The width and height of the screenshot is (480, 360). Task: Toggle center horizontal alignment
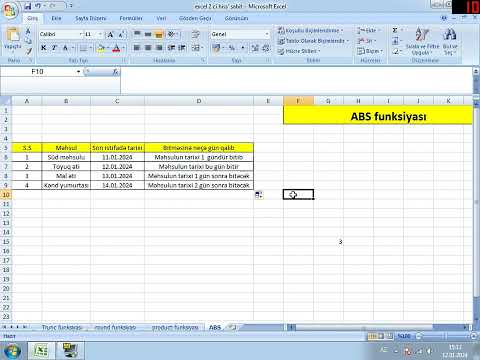[x=148, y=48]
